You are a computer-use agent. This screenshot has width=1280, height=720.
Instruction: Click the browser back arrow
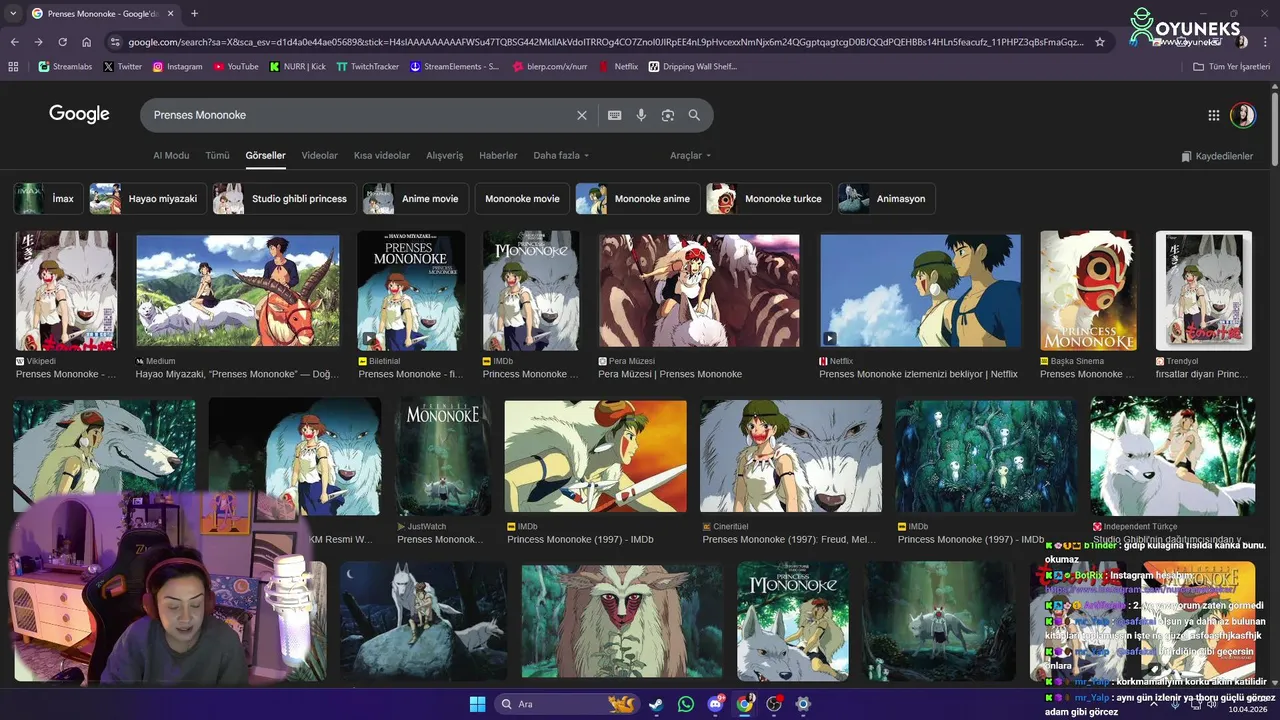(14, 42)
